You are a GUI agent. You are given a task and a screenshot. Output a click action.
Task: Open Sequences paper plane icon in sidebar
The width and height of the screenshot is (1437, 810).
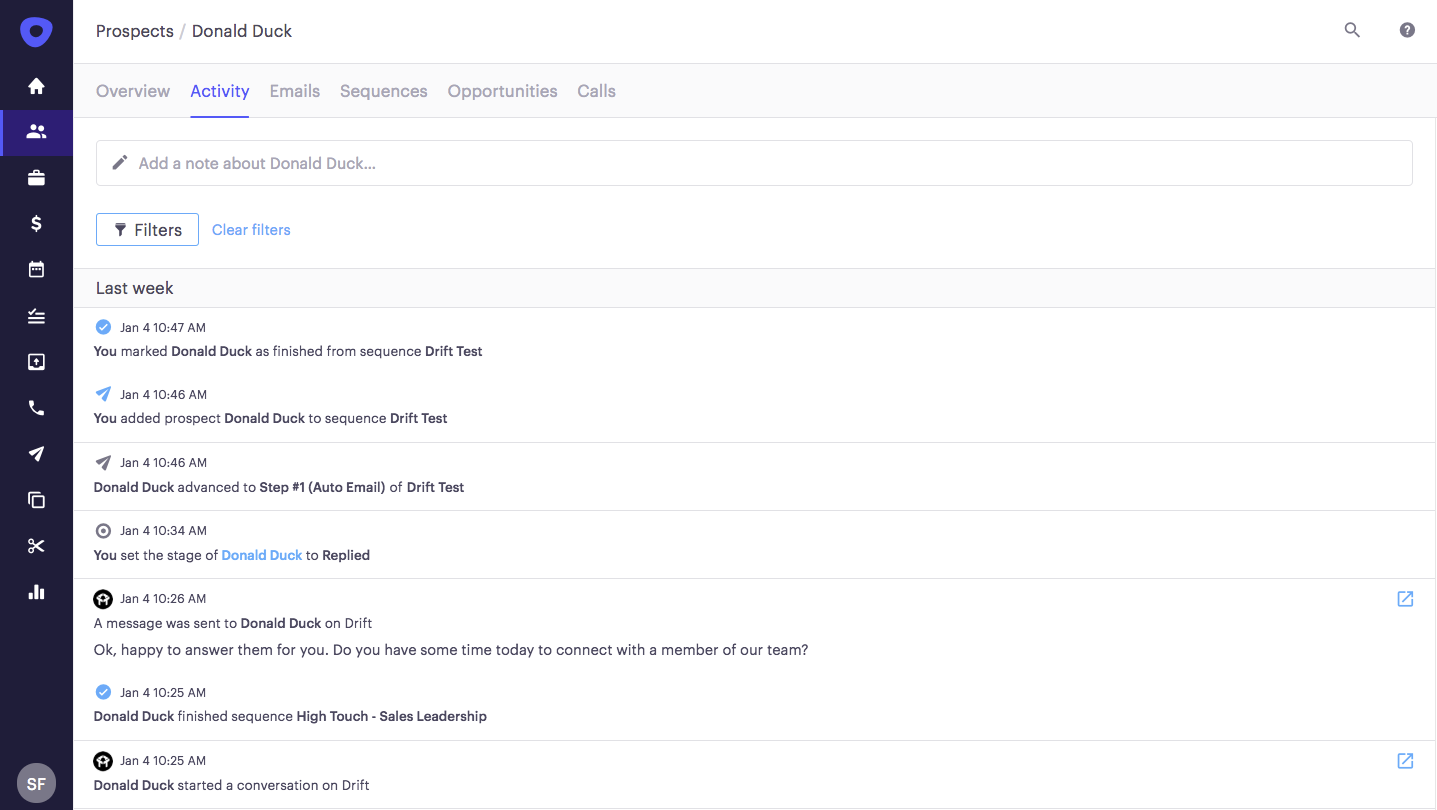36,454
